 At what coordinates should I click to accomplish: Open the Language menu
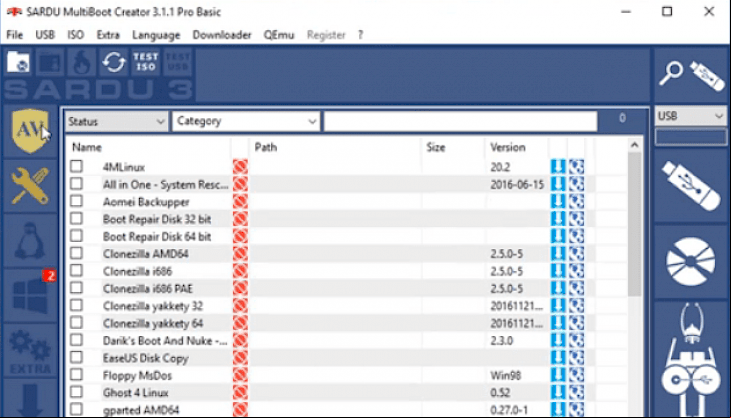pyautogui.click(x=156, y=35)
